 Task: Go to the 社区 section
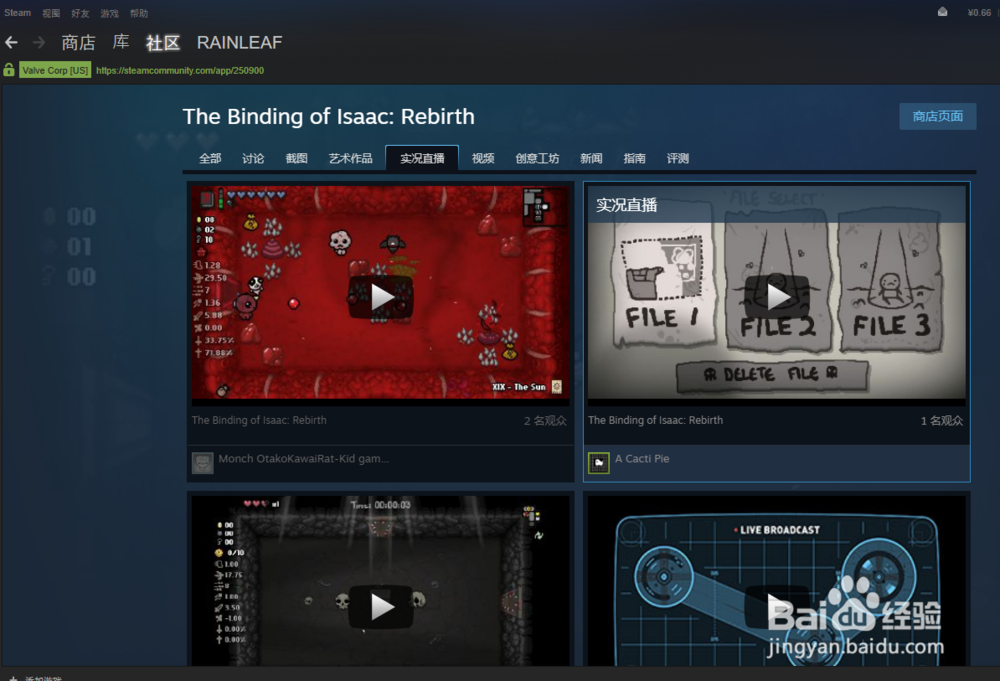[x=163, y=43]
